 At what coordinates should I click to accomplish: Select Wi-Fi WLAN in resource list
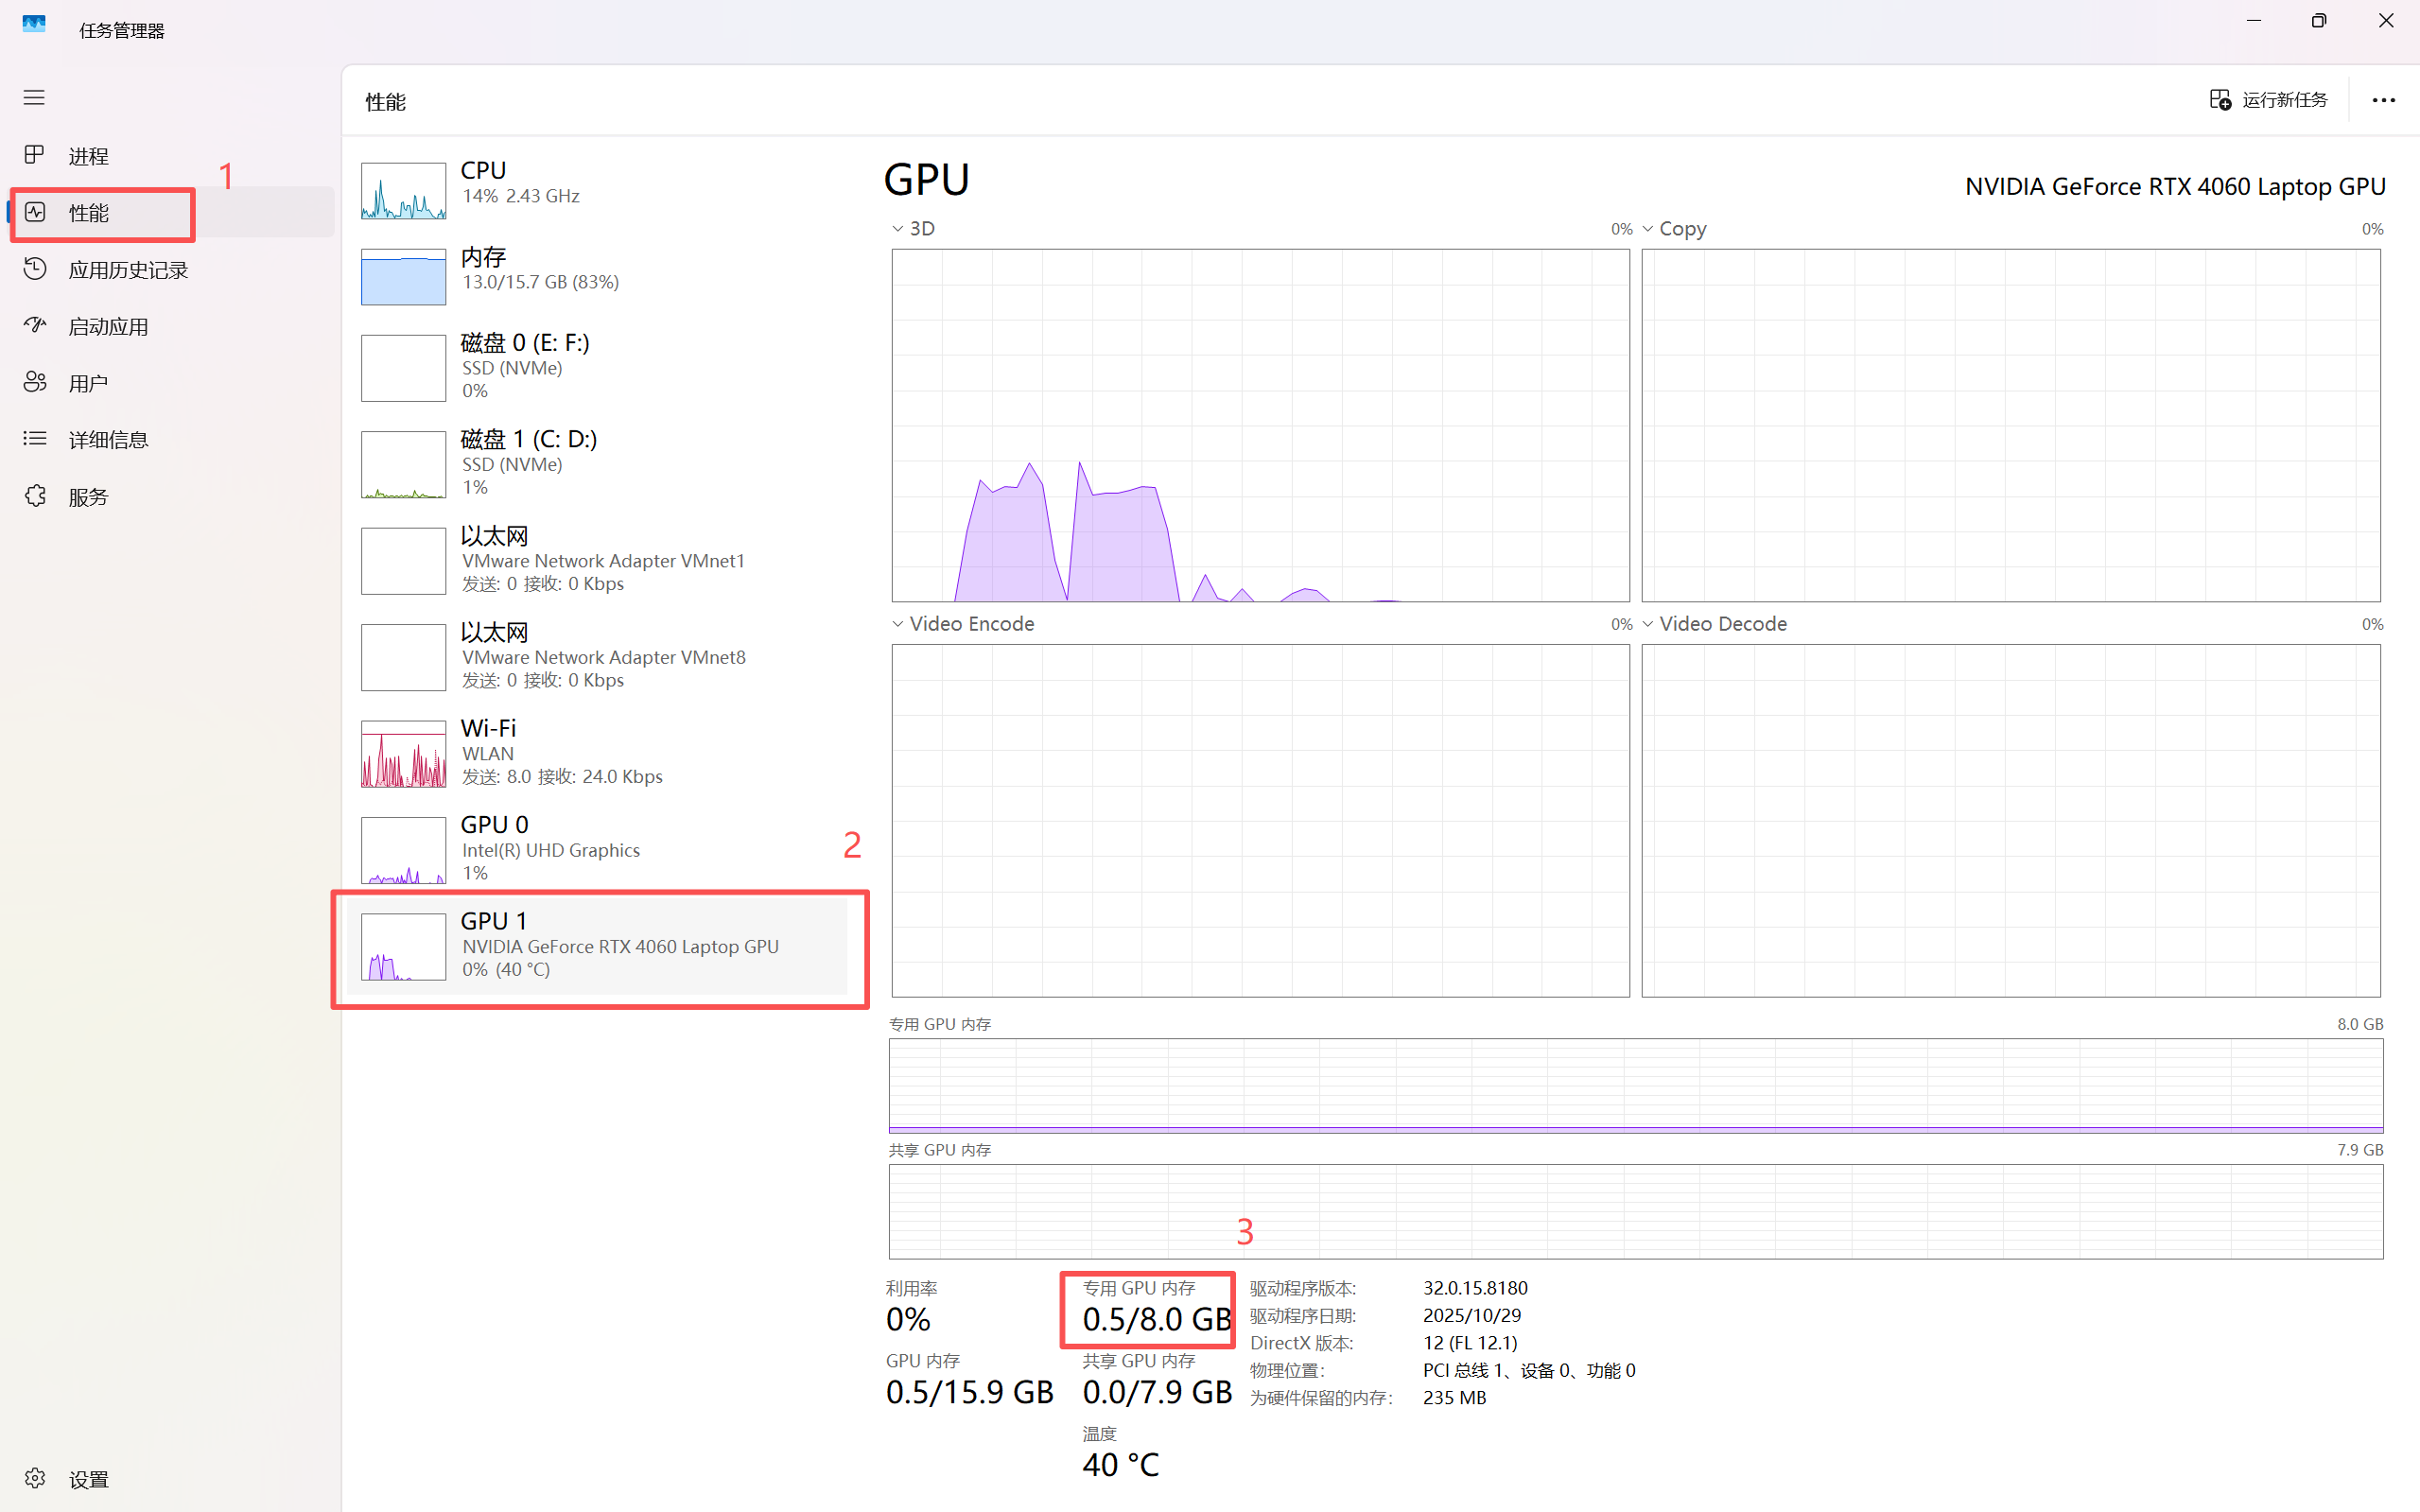600,752
